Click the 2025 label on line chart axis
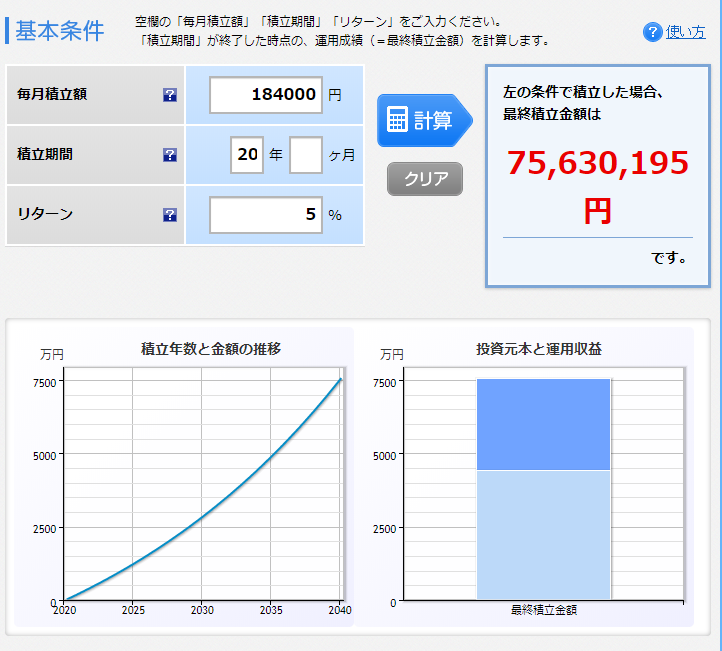Screen dimensions: 722x651 pyautogui.click(x=133, y=610)
